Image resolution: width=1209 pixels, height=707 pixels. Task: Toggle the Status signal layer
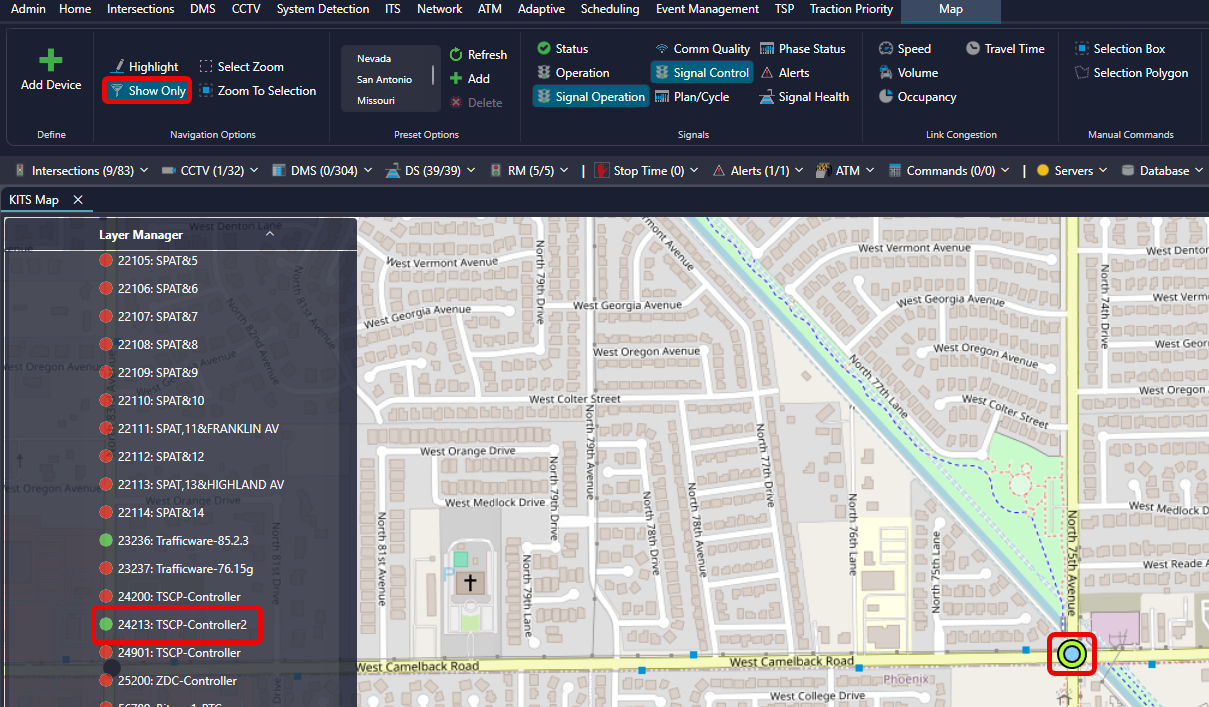tap(562, 49)
